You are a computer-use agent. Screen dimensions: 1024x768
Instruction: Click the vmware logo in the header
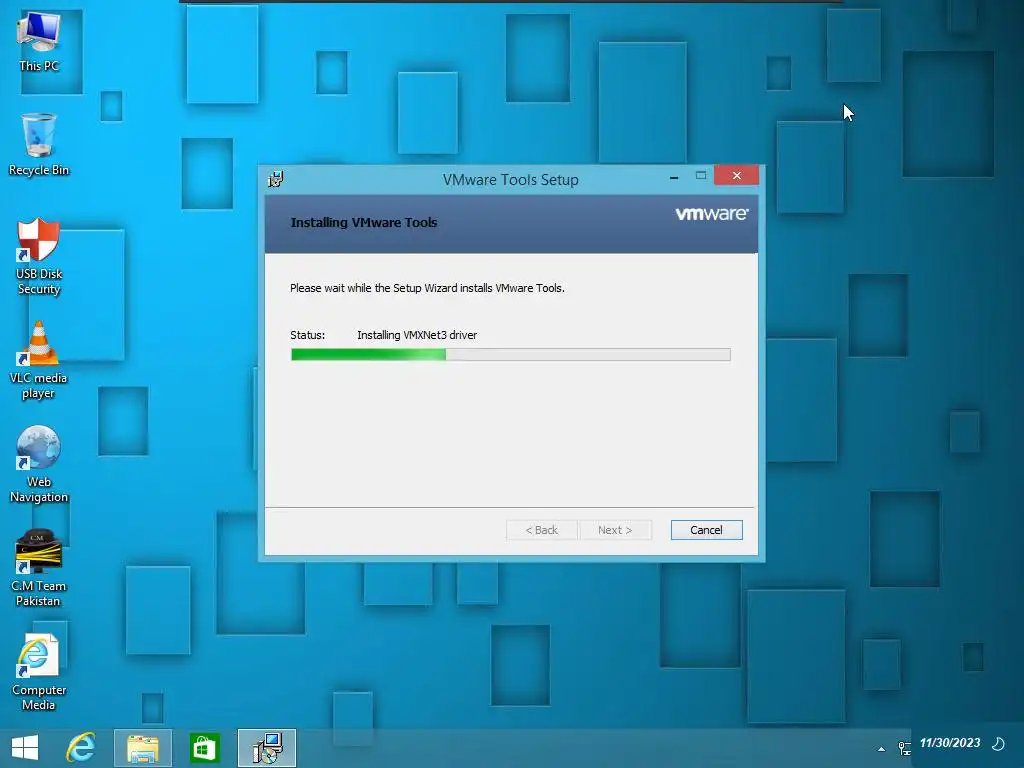click(x=712, y=214)
